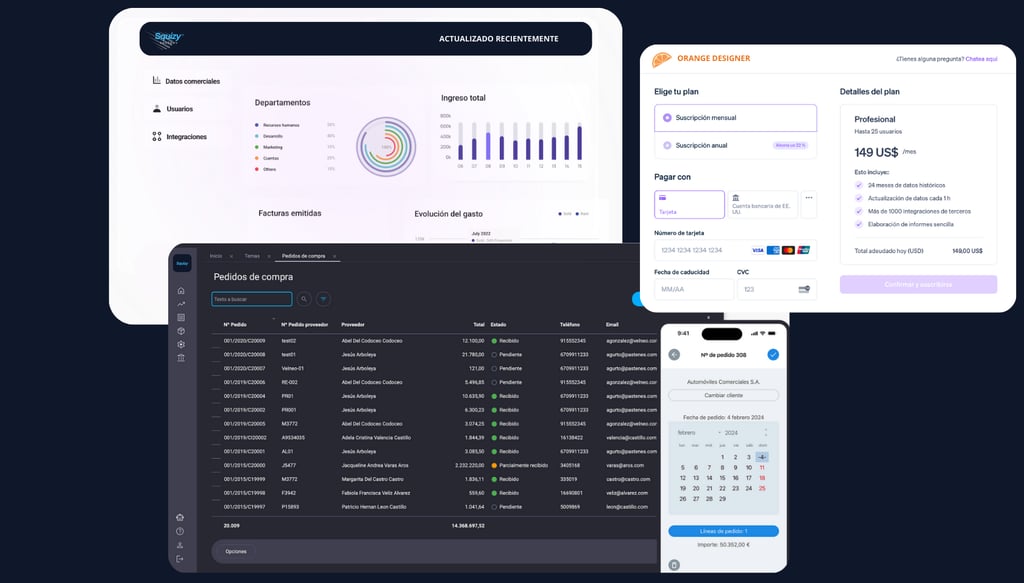Click the phone back arrow button
The image size is (1024, 583).
coord(674,355)
